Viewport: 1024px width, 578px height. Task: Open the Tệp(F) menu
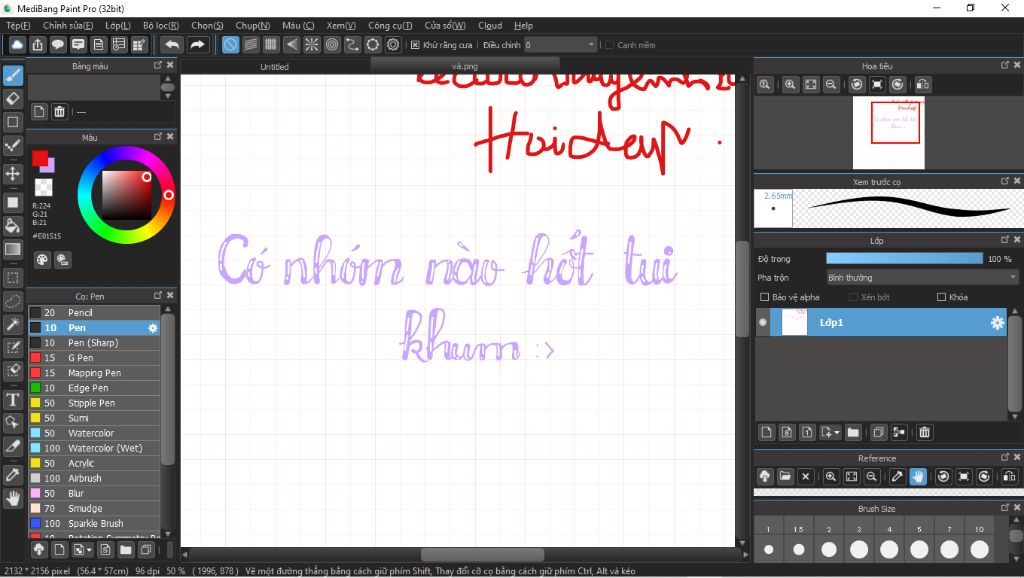pyautogui.click(x=18, y=25)
